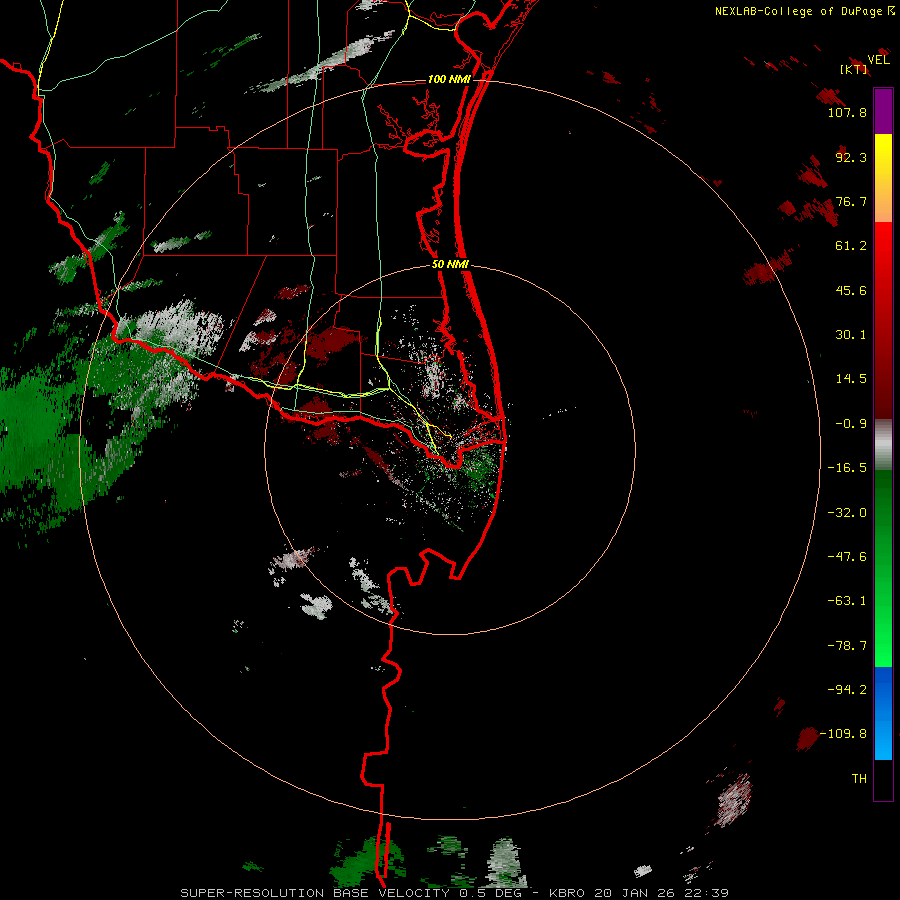Click the Super-Resolution Base Velocity caption

(454, 893)
